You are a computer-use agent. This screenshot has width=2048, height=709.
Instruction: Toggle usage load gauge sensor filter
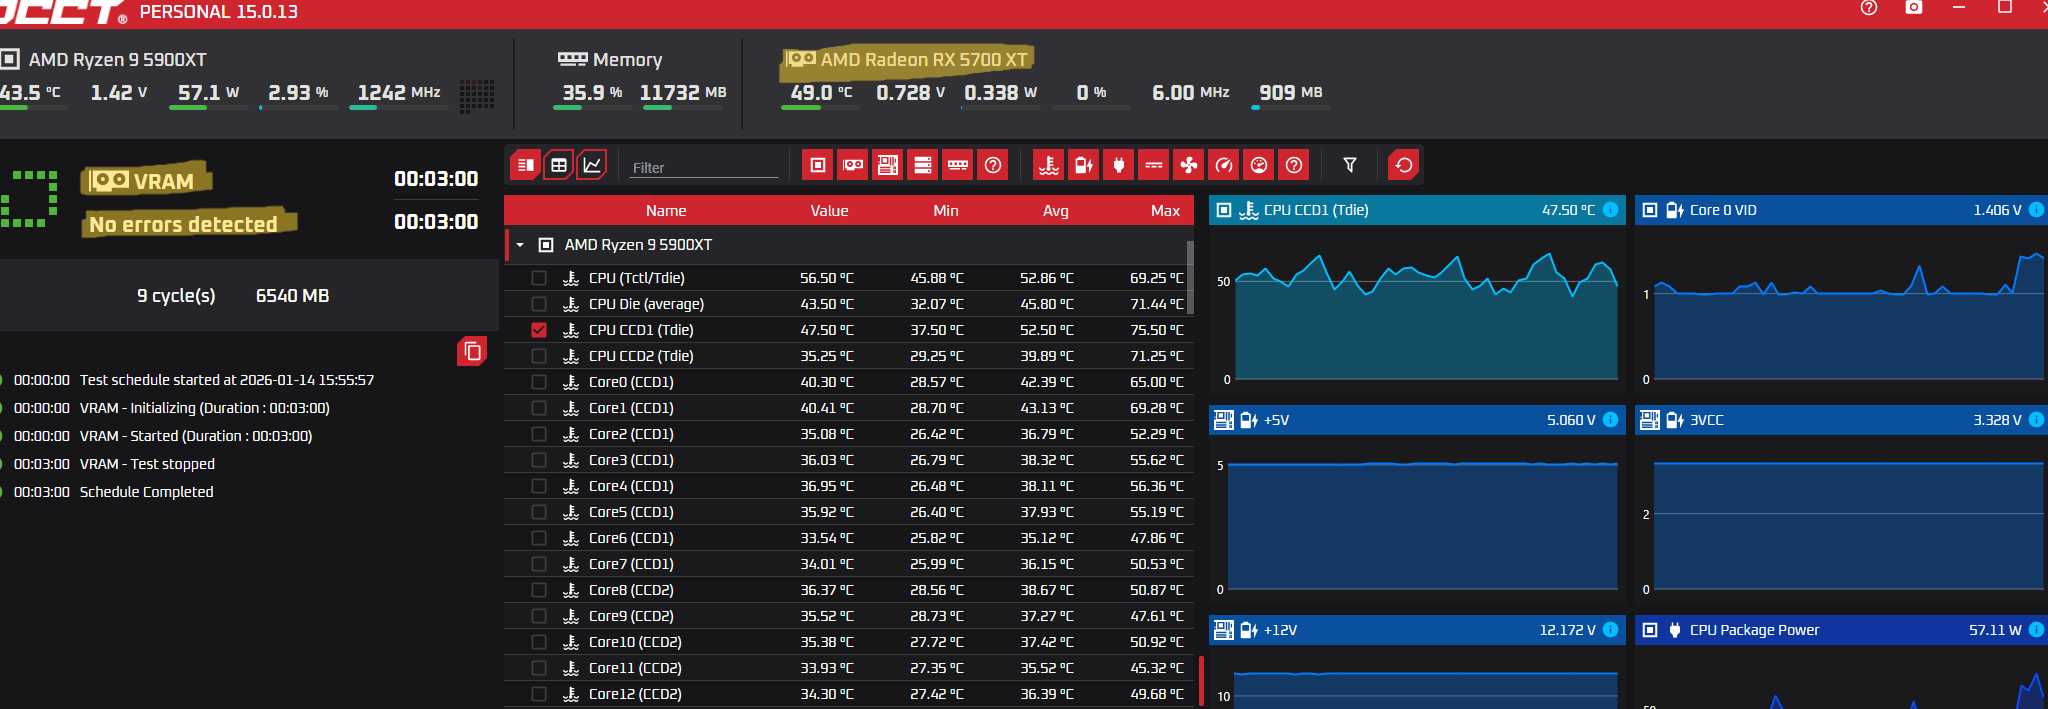tap(1259, 165)
